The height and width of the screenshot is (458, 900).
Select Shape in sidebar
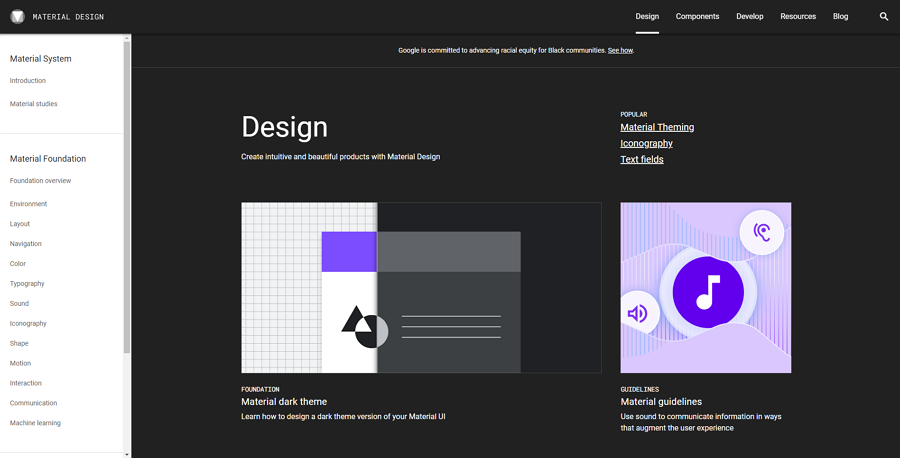pos(19,343)
